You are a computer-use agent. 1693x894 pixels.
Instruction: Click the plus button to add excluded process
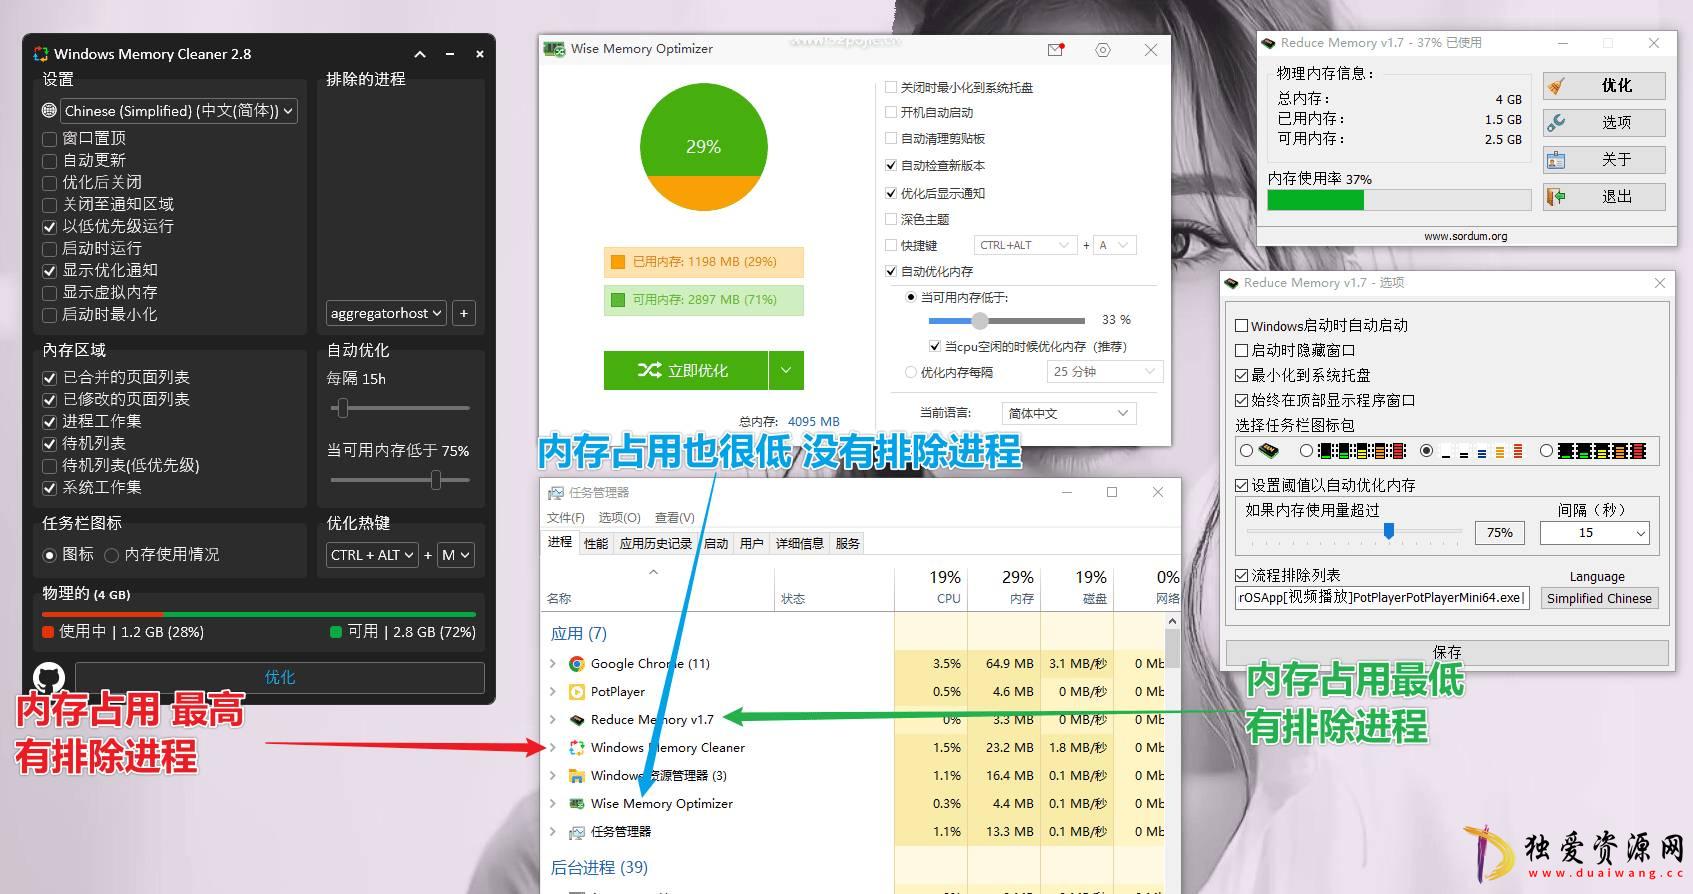[464, 313]
